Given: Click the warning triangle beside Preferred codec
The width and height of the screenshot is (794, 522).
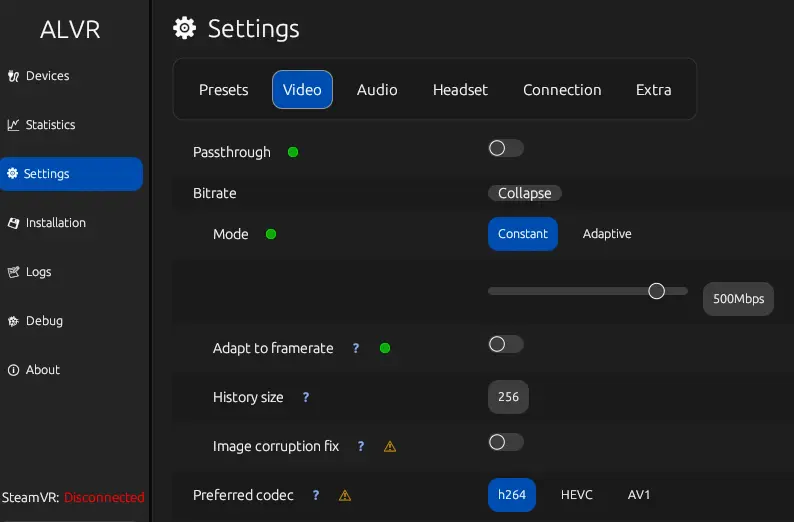Looking at the screenshot, I should pos(345,495).
